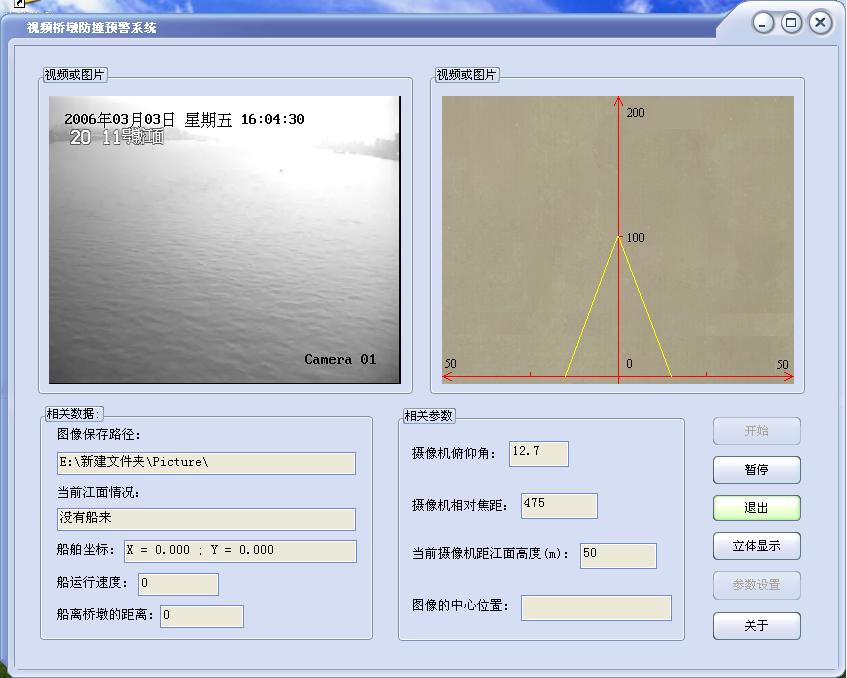Focus the camera height field showing 50
This screenshot has width=847, height=678.
pyautogui.click(x=617, y=555)
